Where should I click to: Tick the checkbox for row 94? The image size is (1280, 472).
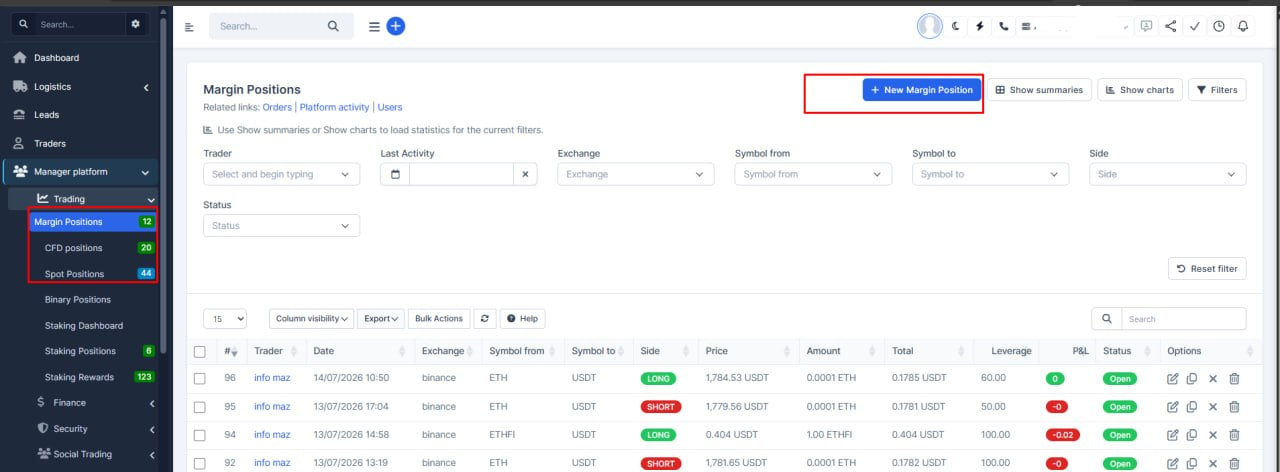(200, 435)
